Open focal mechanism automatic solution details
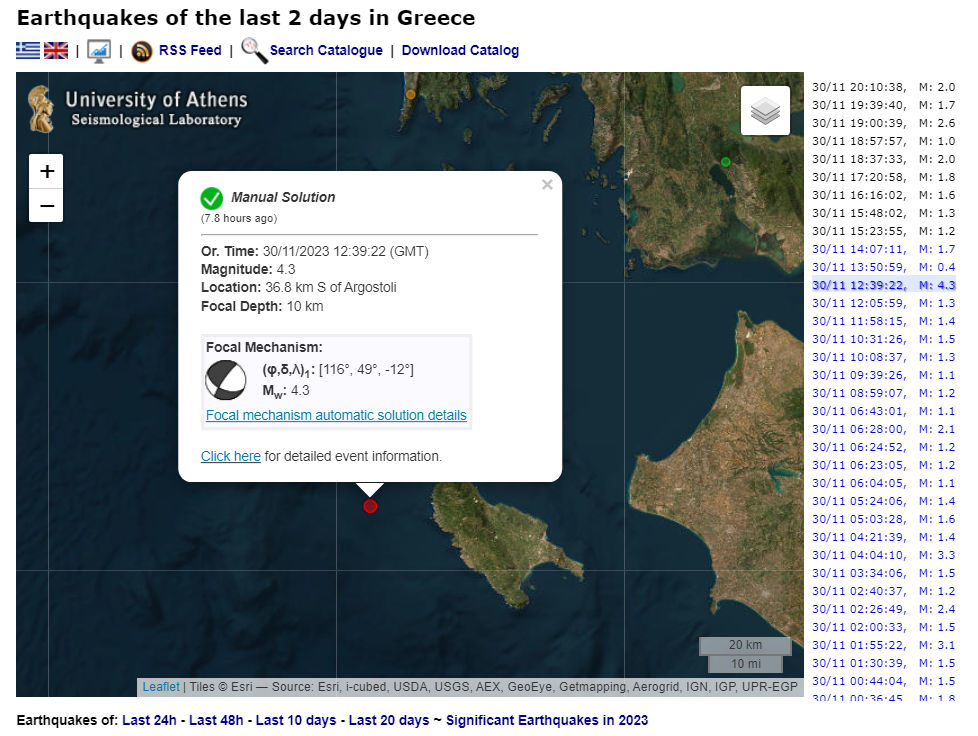Image resolution: width=978 pixels, height=736 pixels. [x=336, y=415]
